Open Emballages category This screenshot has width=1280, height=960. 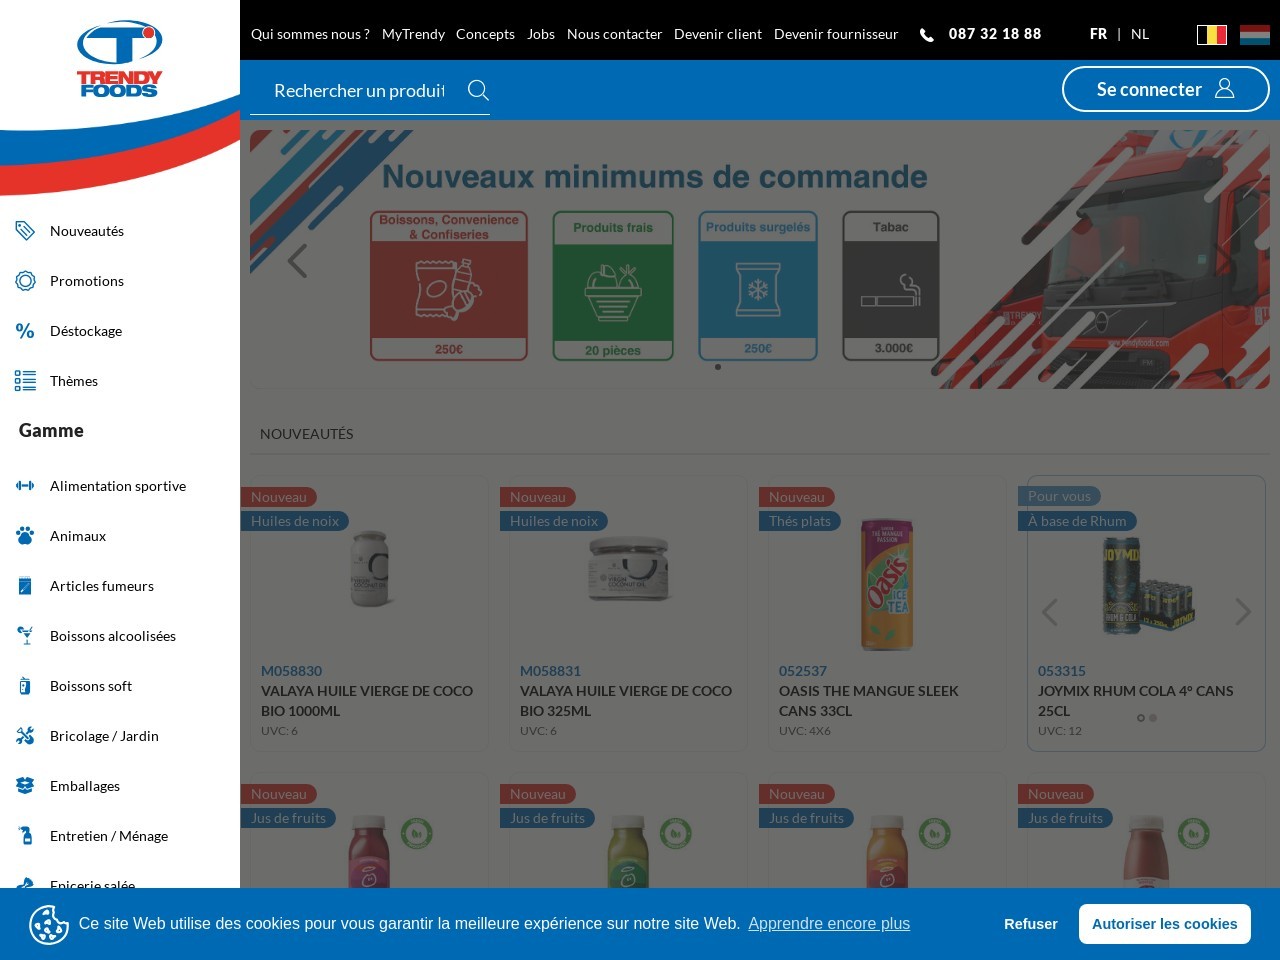(x=85, y=786)
